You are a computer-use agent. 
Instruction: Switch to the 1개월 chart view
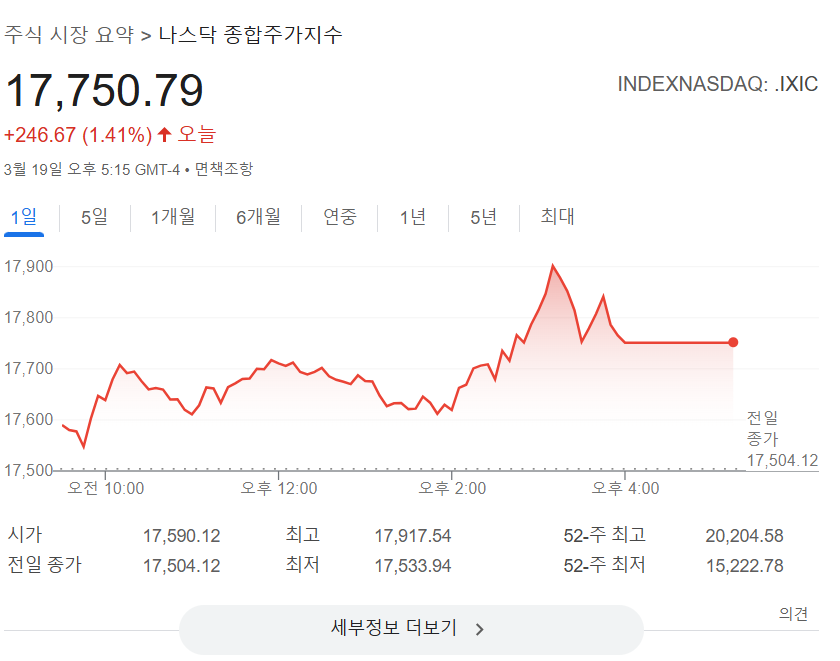pos(170,216)
